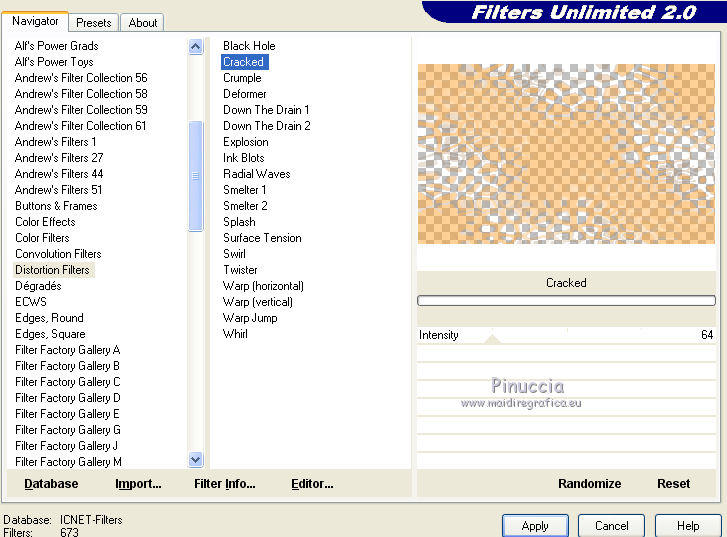Click the filter progress bar

[x=566, y=300]
